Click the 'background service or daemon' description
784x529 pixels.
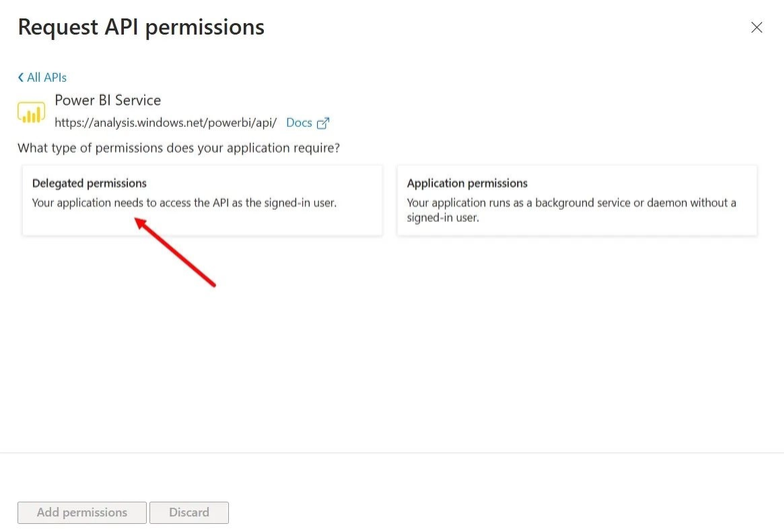(572, 210)
